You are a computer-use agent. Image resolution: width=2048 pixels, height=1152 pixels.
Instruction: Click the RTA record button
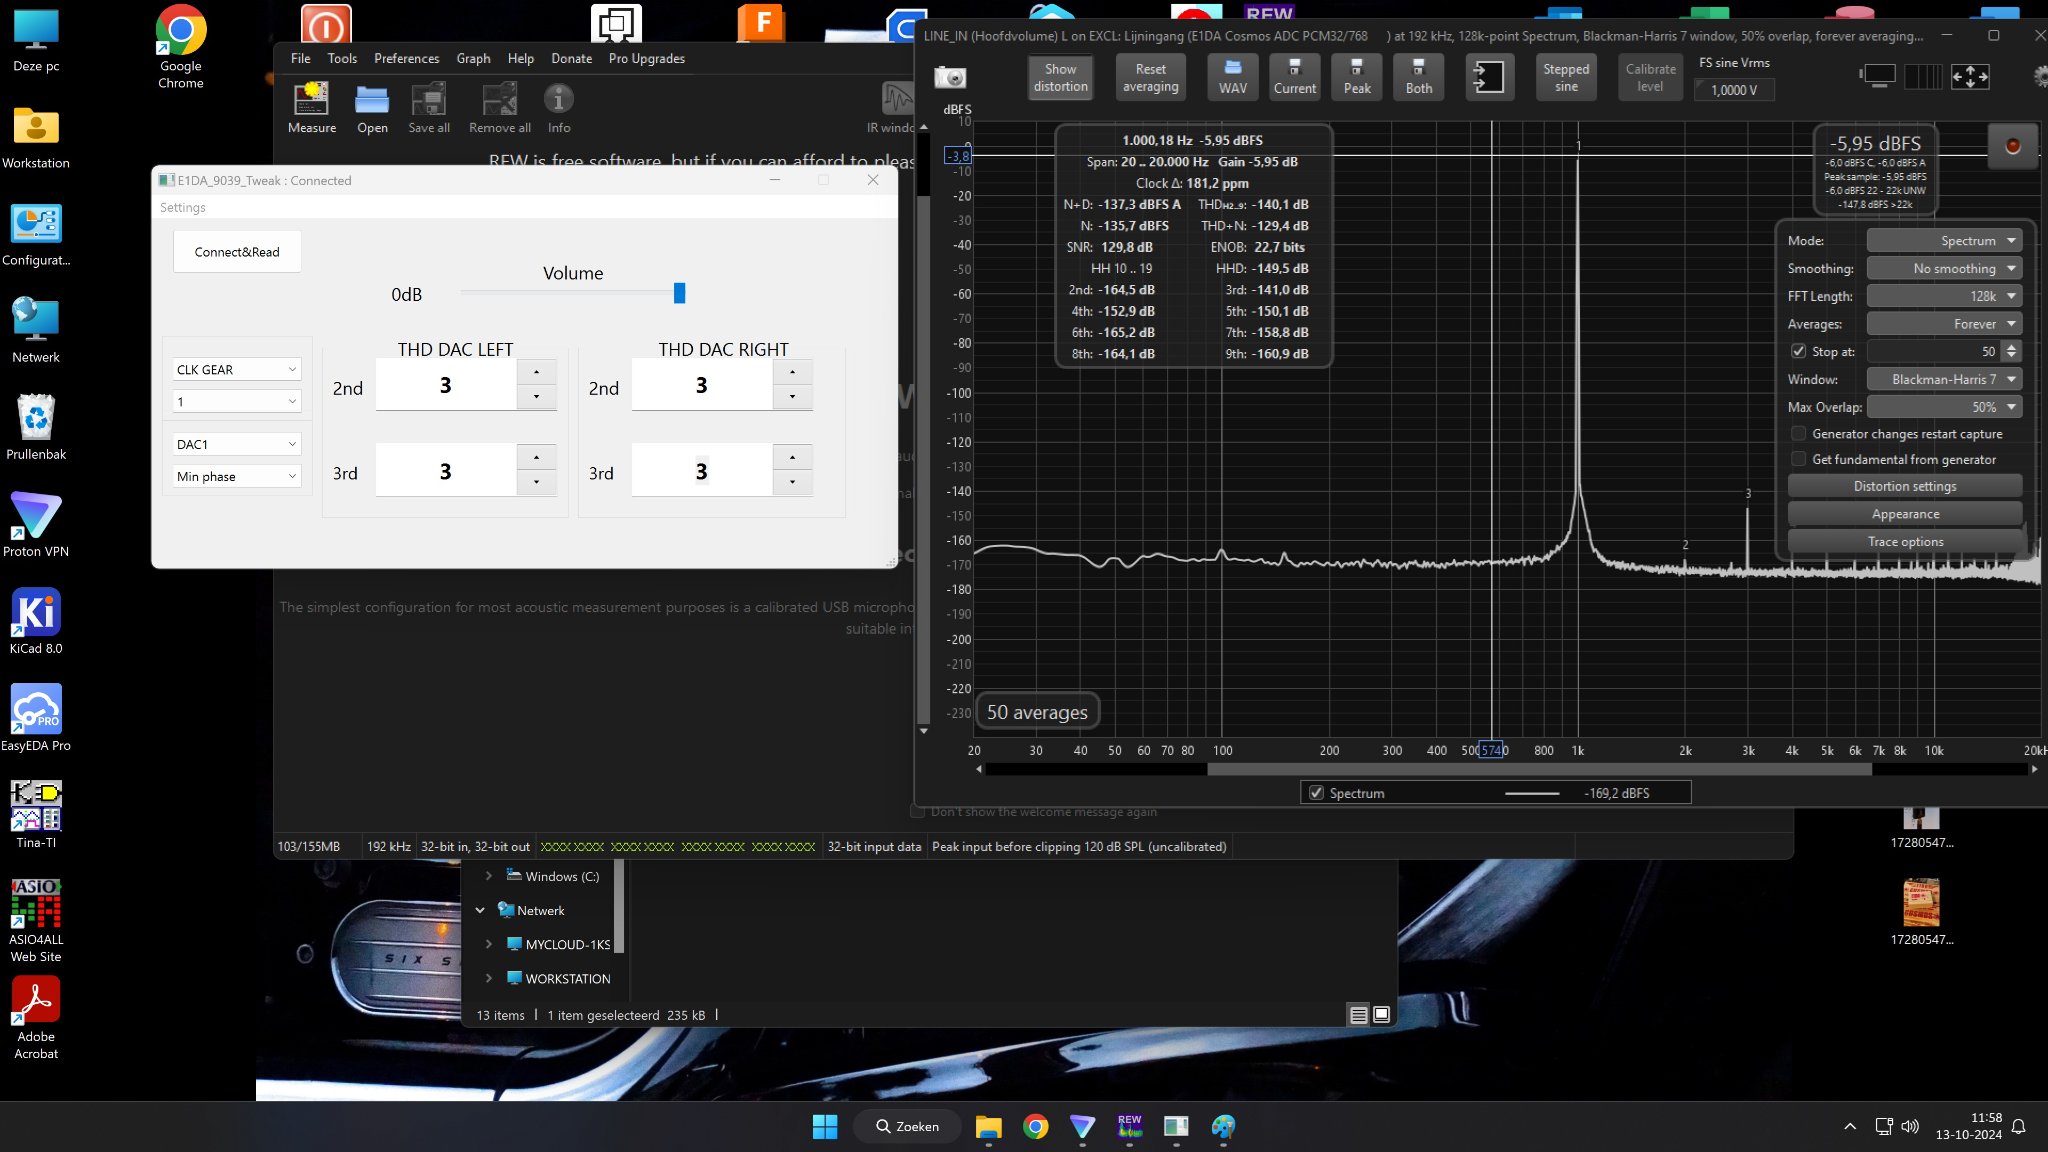2012,146
